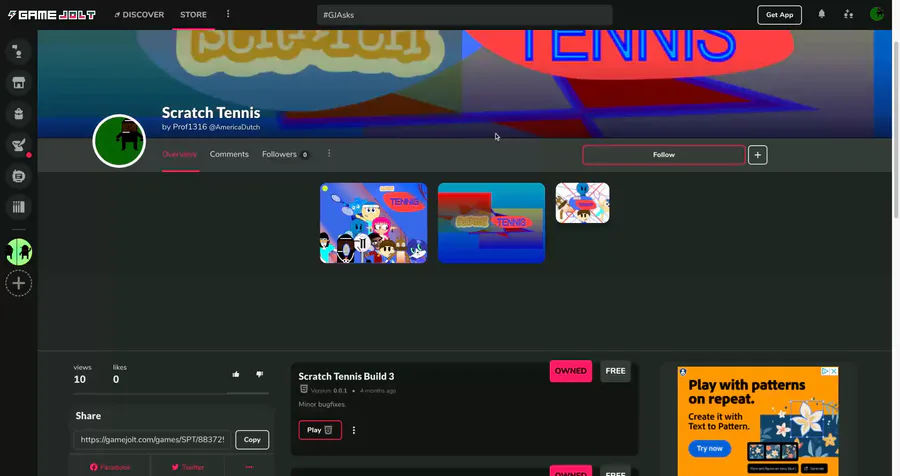Switch to the Comments tab

pyautogui.click(x=229, y=154)
